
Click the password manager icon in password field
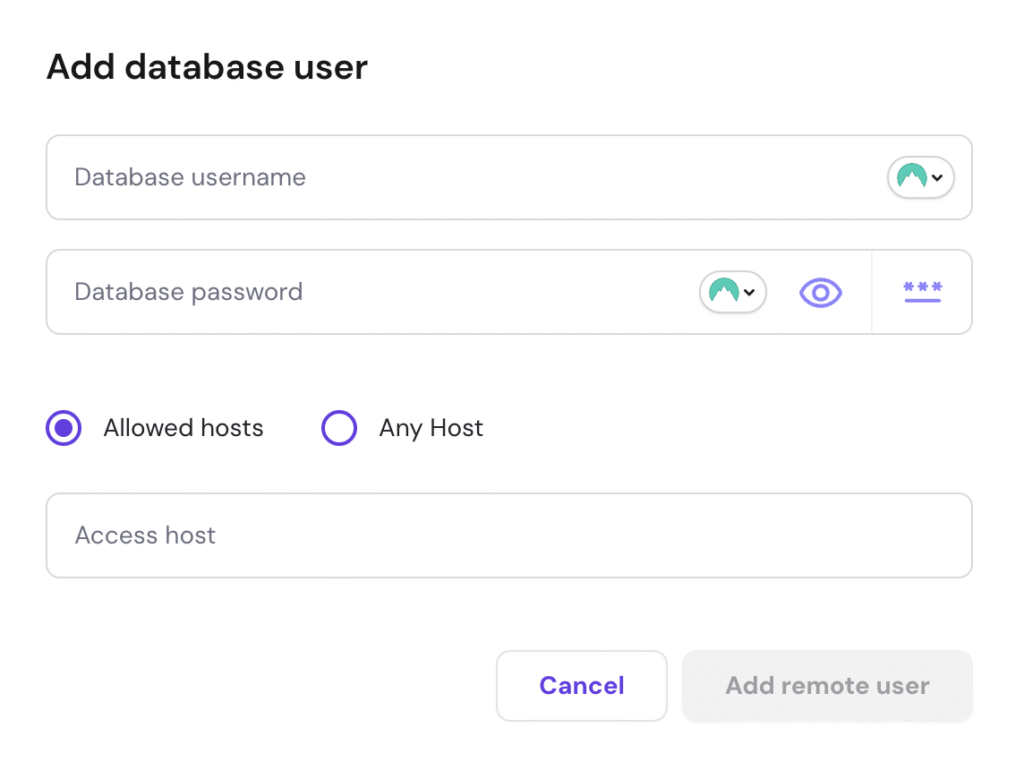pyautogui.click(x=722, y=292)
